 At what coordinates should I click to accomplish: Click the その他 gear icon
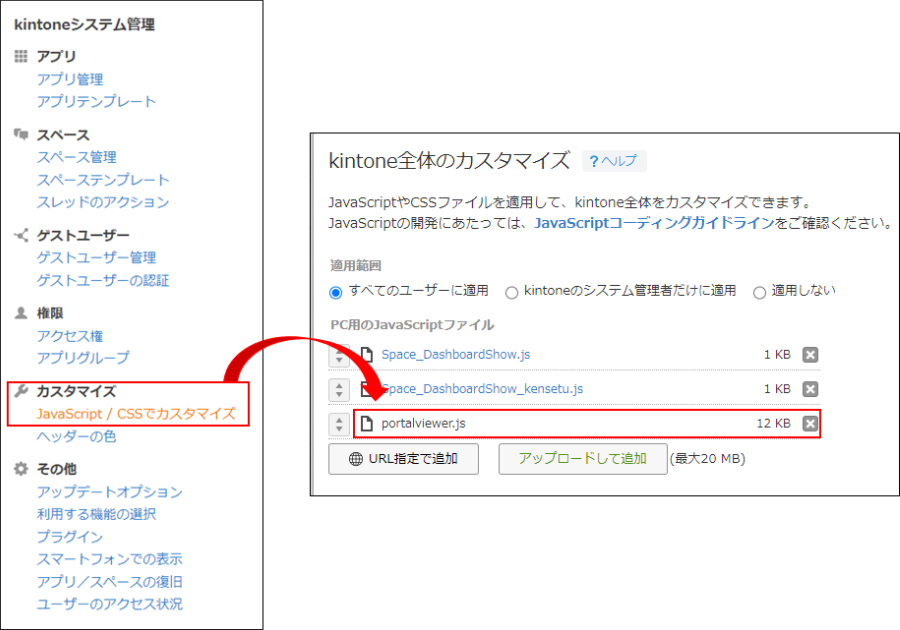point(21,469)
